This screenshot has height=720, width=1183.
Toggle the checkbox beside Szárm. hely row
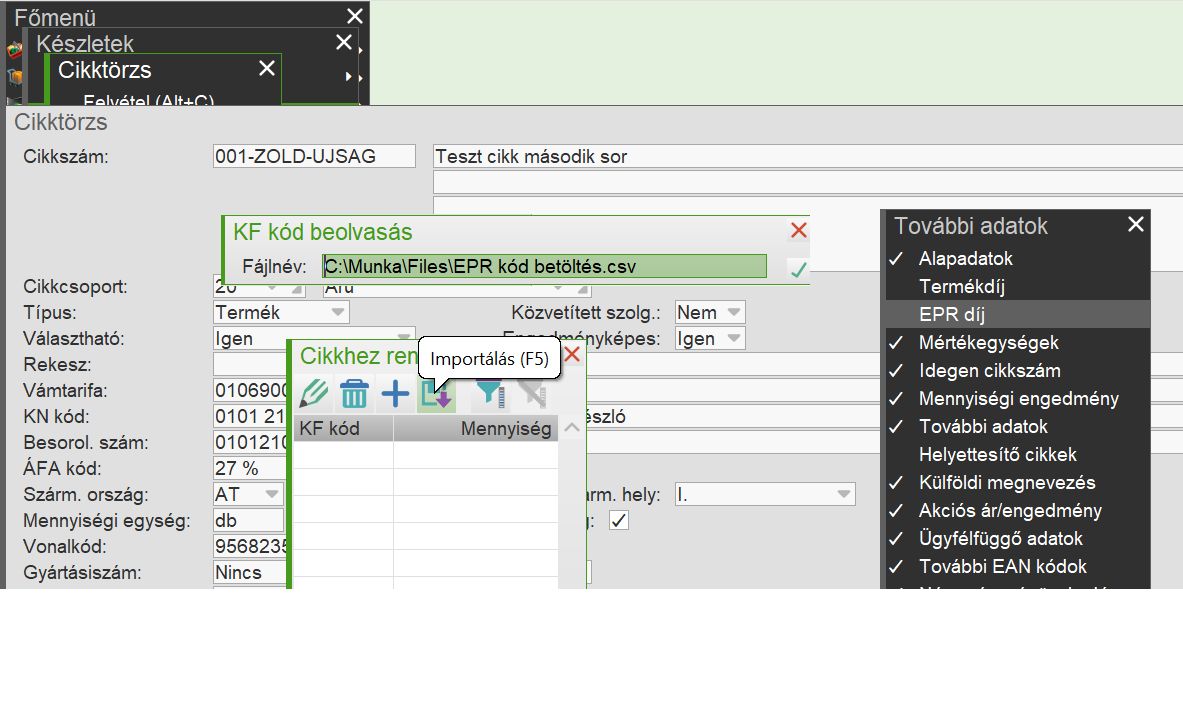click(x=619, y=520)
